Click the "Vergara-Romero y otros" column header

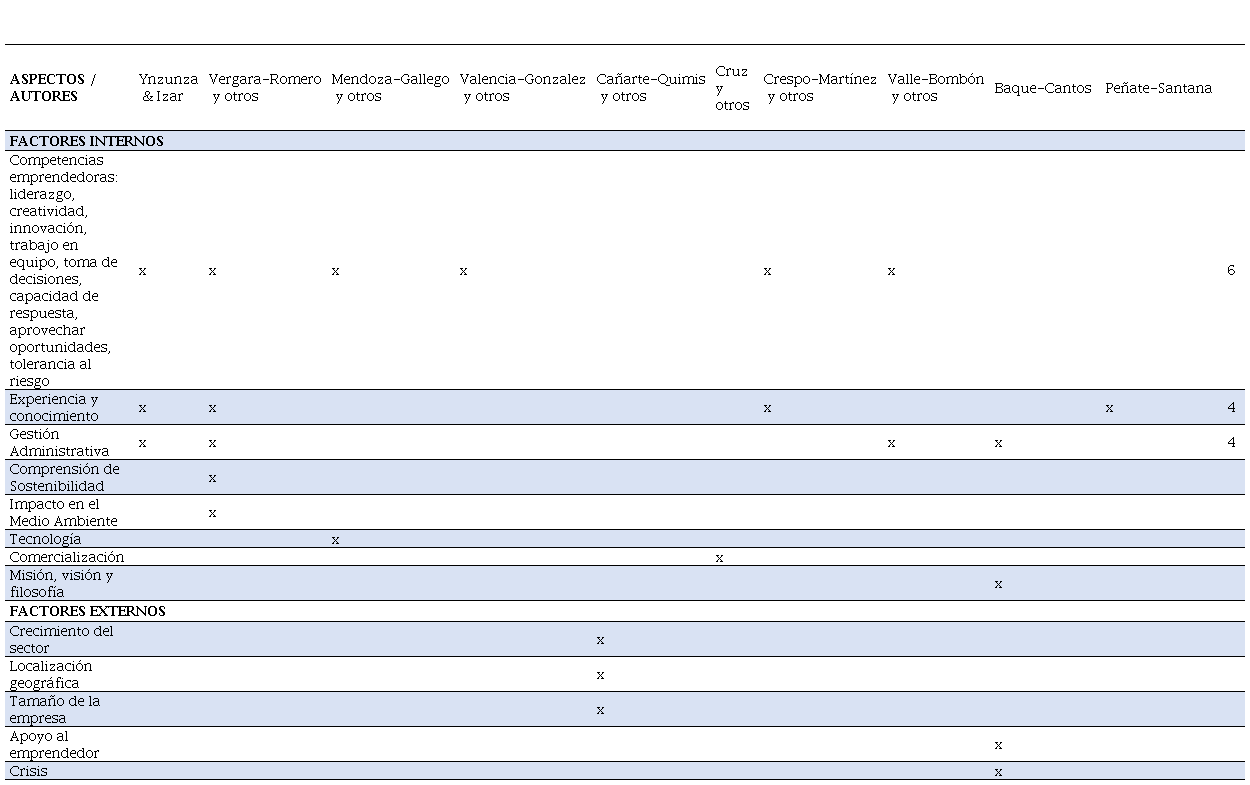pos(264,88)
